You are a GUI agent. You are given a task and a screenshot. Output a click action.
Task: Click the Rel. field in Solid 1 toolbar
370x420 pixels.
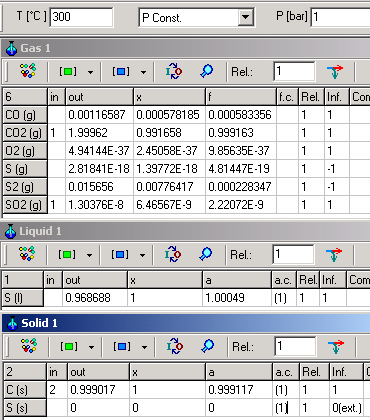coord(295,346)
